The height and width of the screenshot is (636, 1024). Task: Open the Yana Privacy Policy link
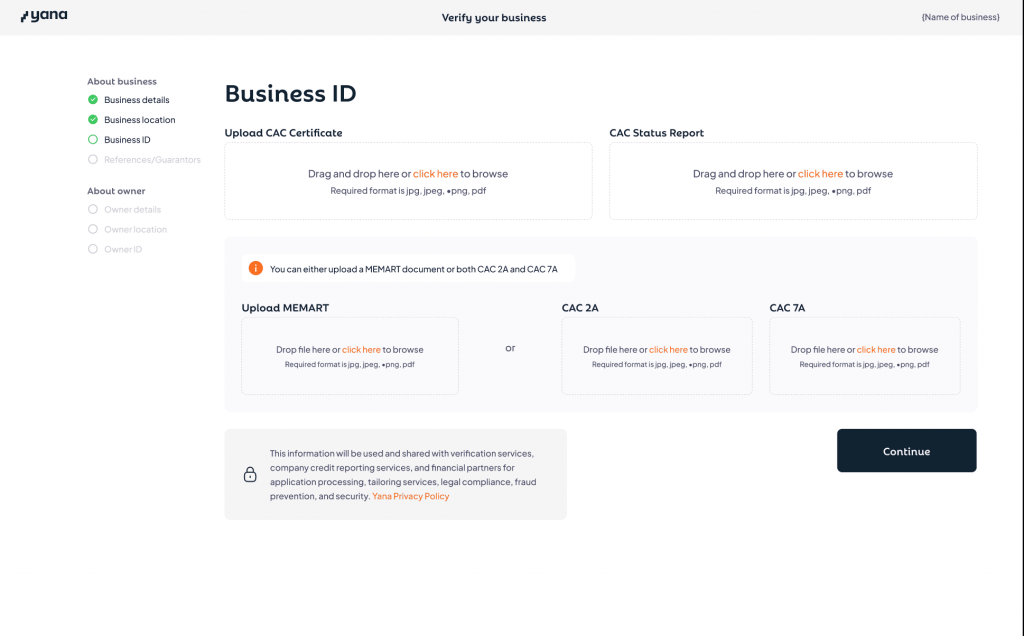tap(410, 496)
